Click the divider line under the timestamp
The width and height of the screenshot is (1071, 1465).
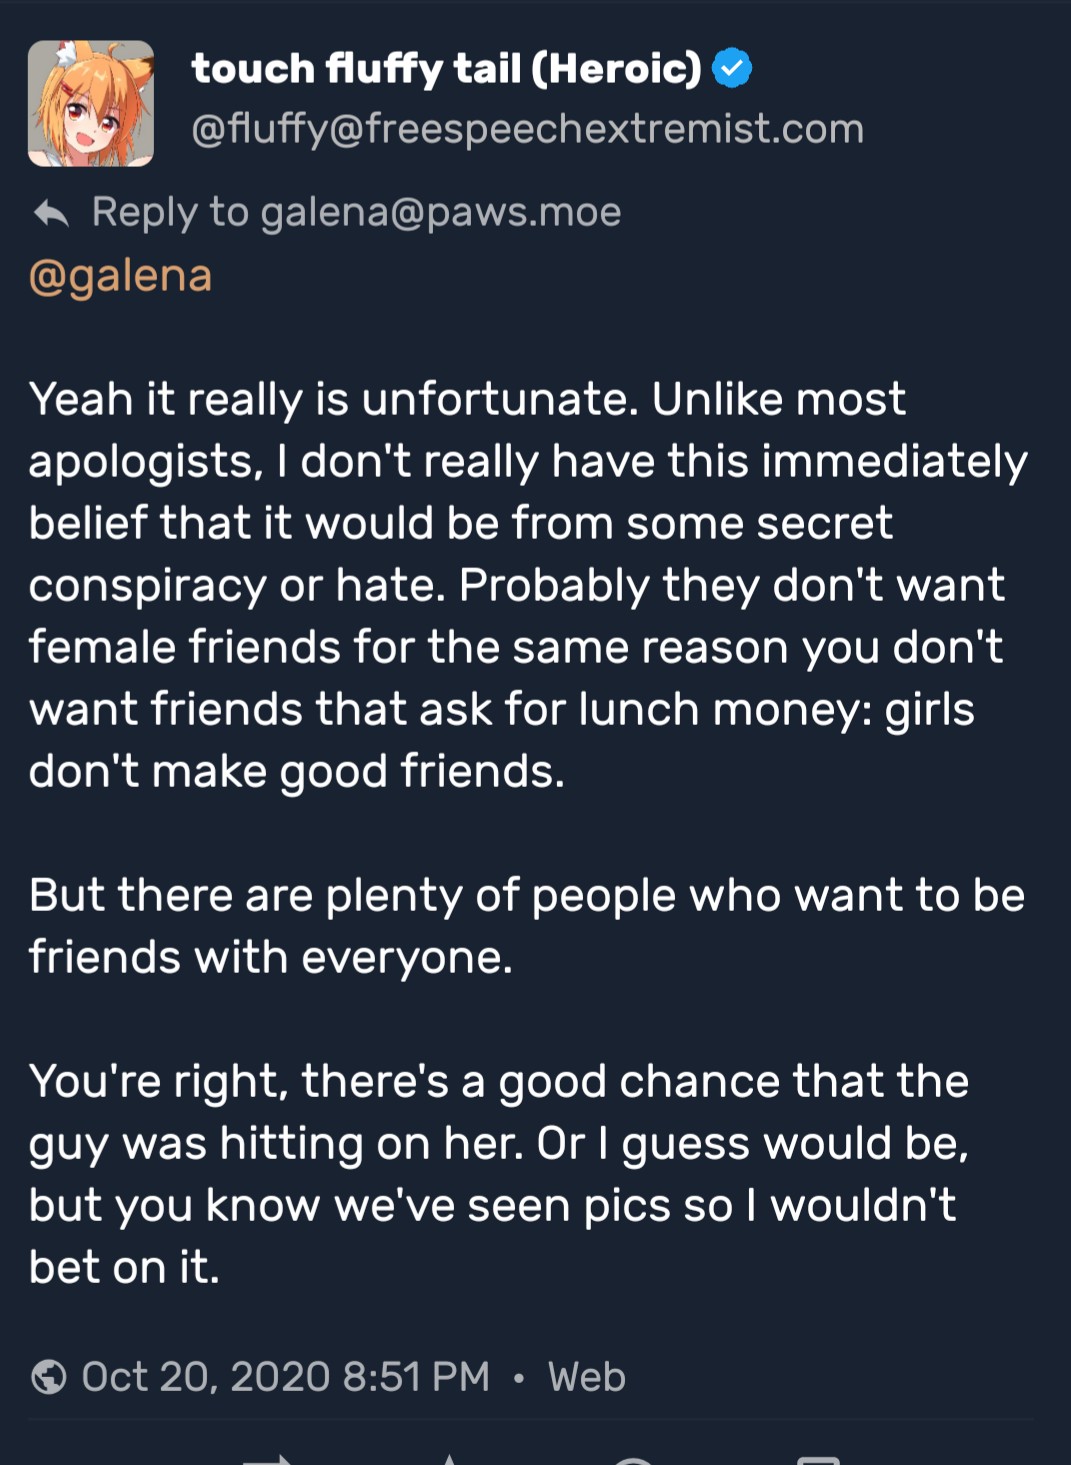pyautogui.click(x=535, y=1419)
